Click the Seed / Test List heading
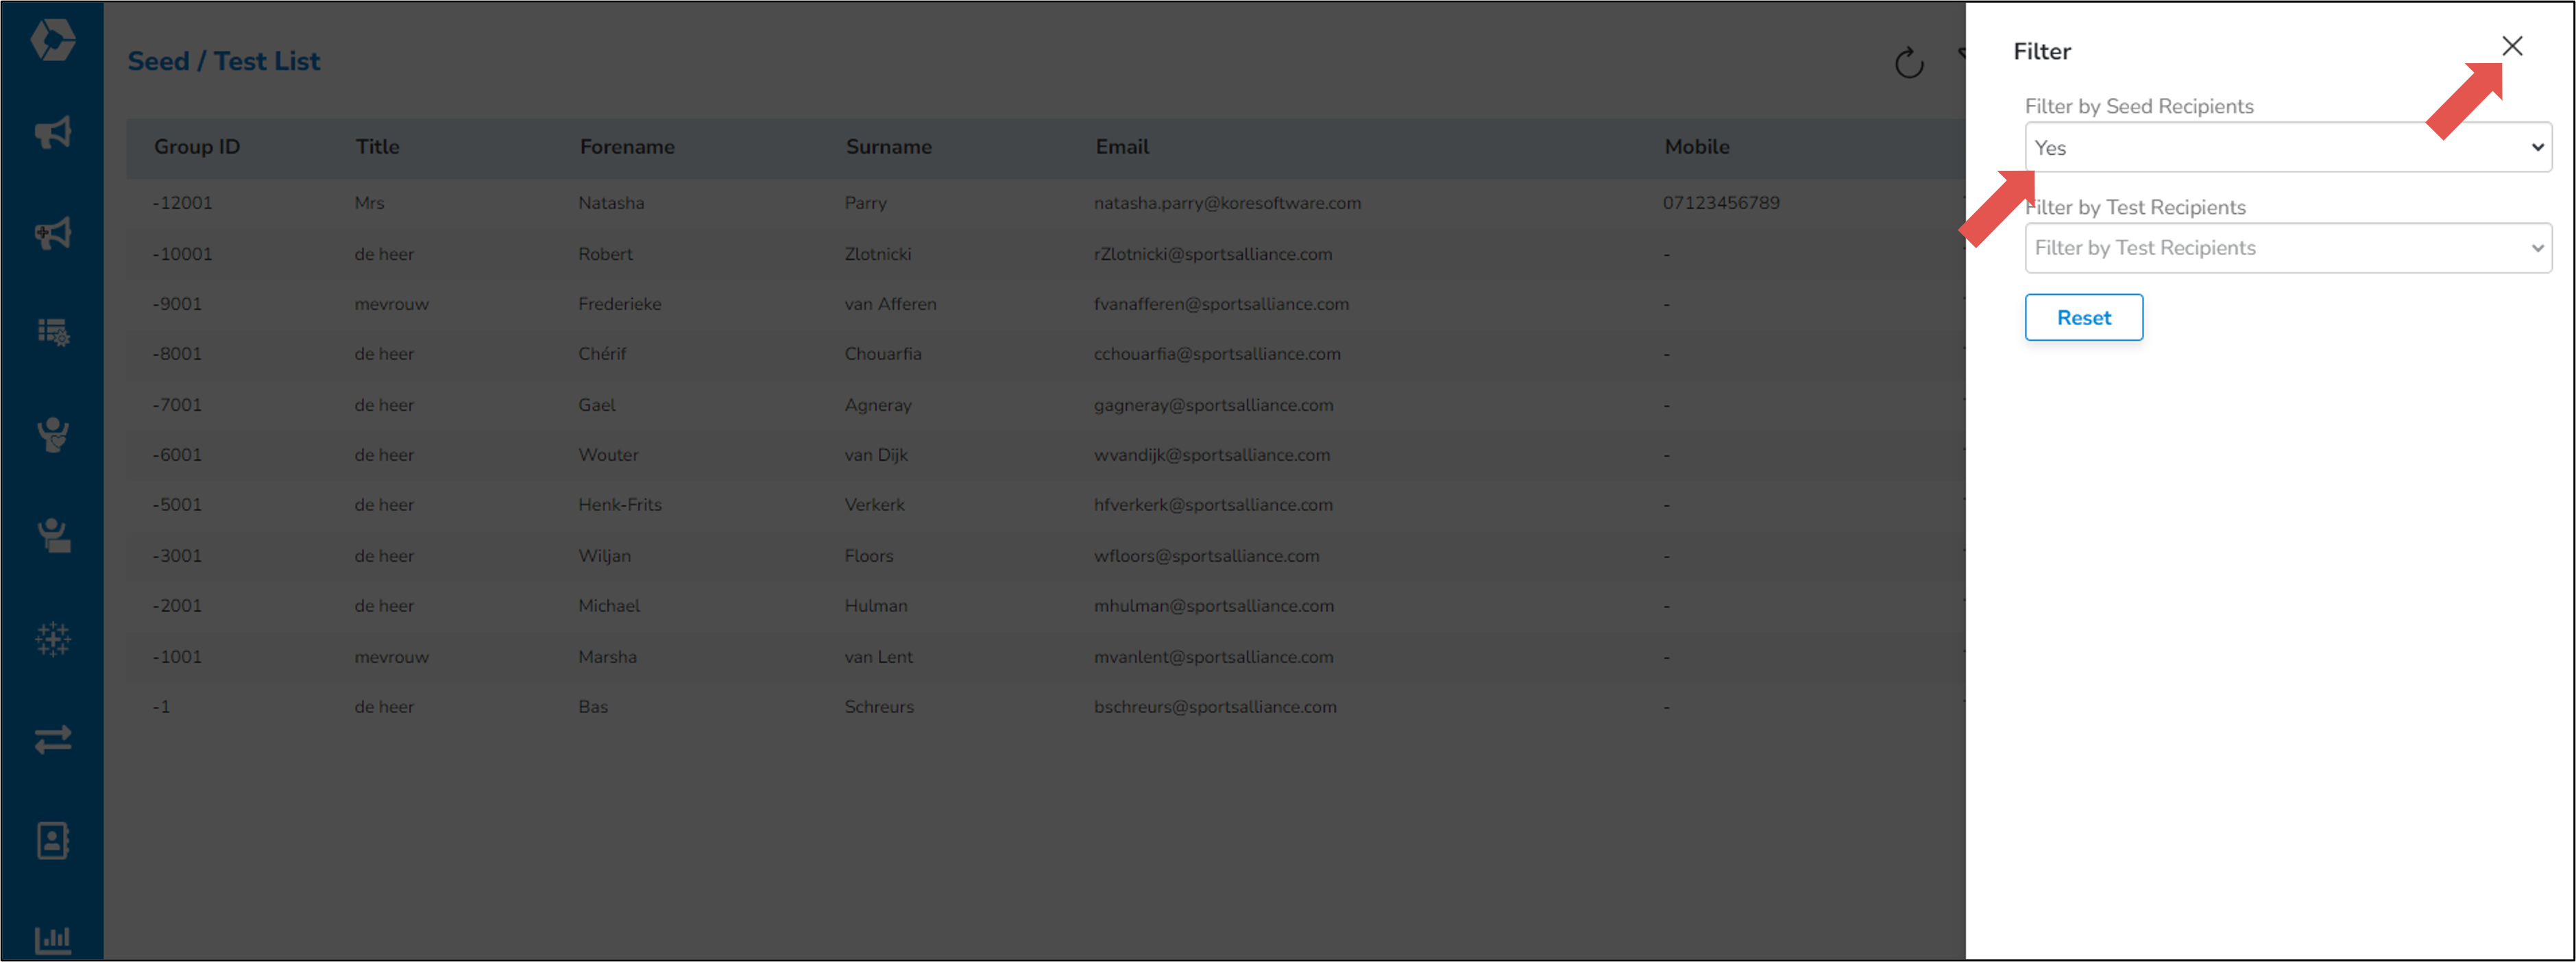 pos(224,61)
